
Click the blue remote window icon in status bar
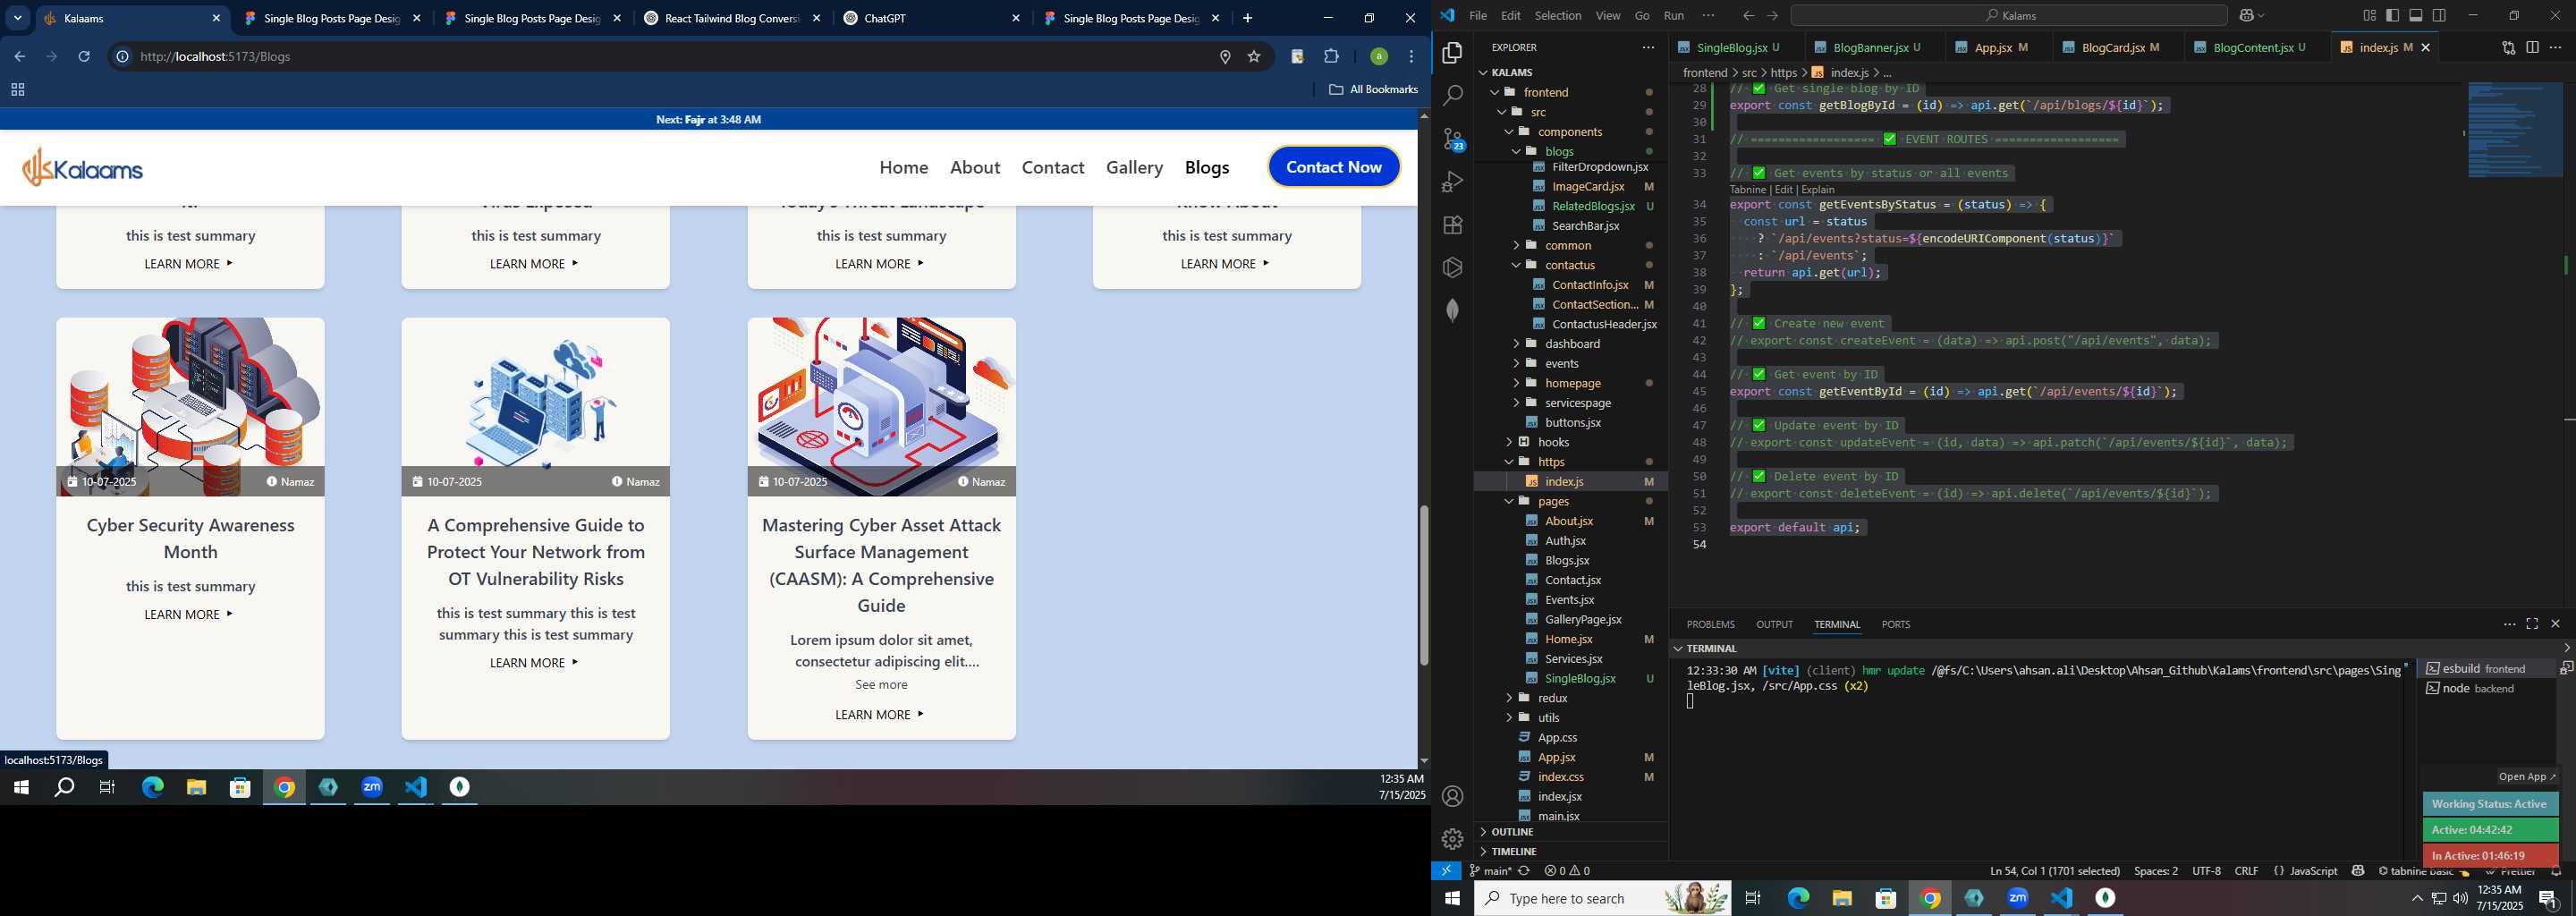(1446, 871)
